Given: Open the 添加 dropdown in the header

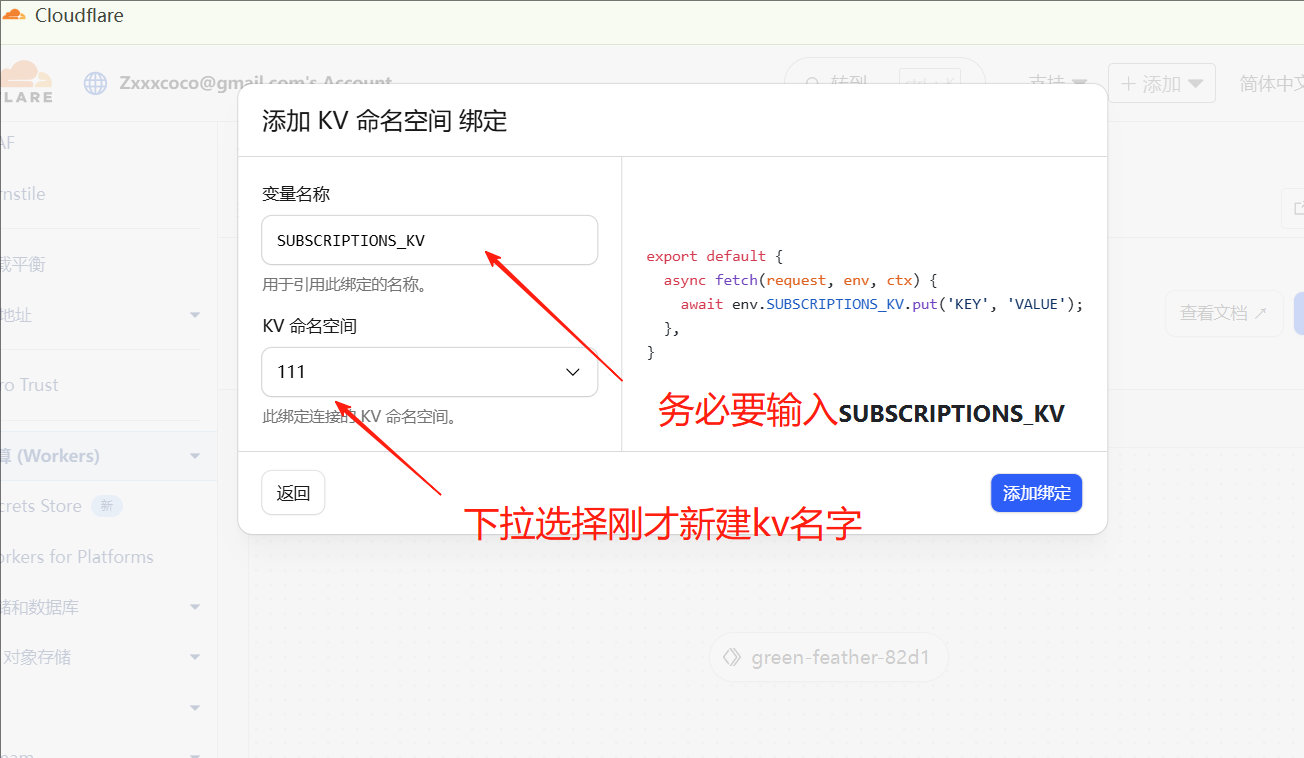Looking at the screenshot, I should (x=1161, y=84).
